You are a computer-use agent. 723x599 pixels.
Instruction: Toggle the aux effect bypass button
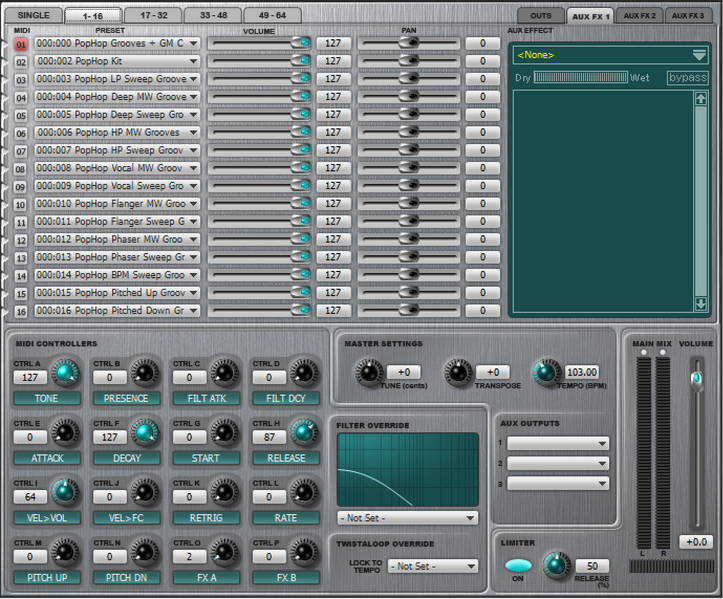687,77
